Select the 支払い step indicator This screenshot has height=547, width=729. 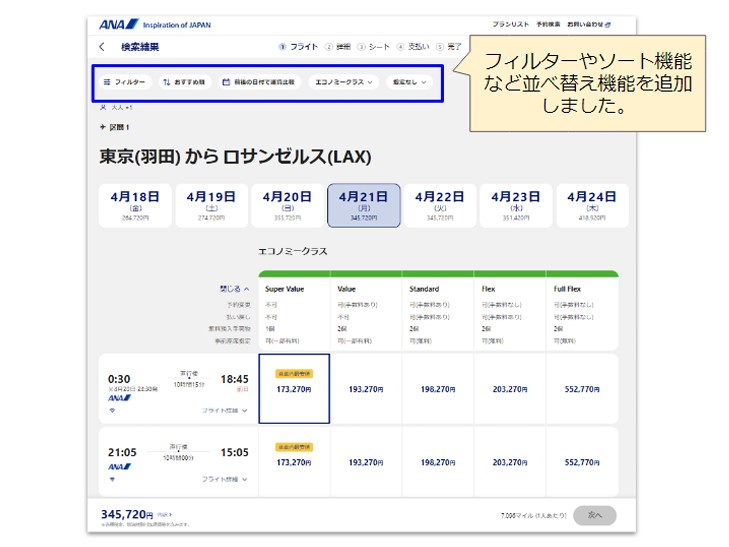(x=413, y=46)
